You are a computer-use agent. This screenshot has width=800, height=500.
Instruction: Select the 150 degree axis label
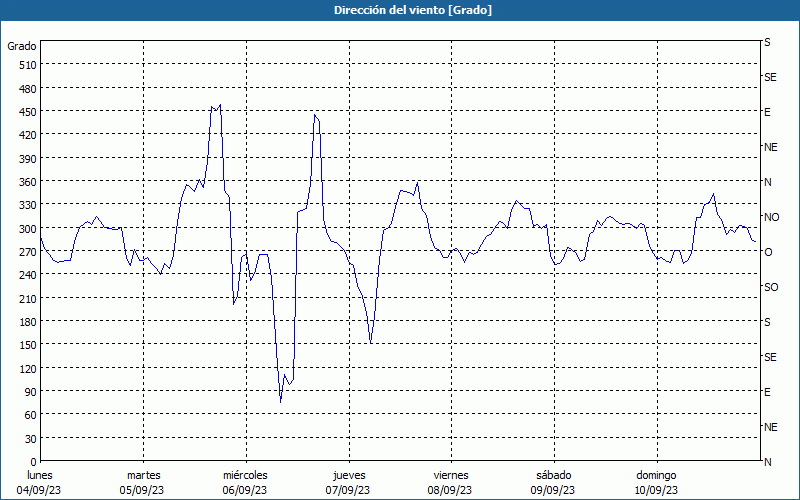pyautogui.click(x=28, y=345)
